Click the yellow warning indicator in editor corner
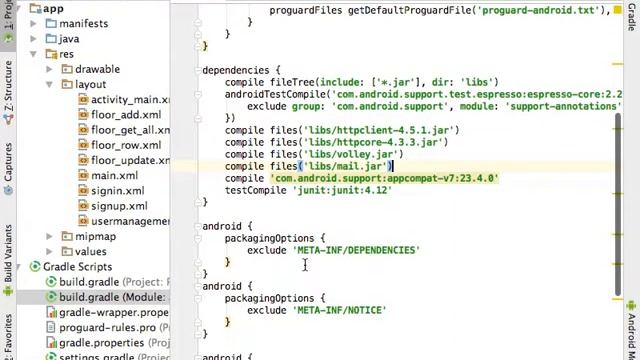 (618, 9)
